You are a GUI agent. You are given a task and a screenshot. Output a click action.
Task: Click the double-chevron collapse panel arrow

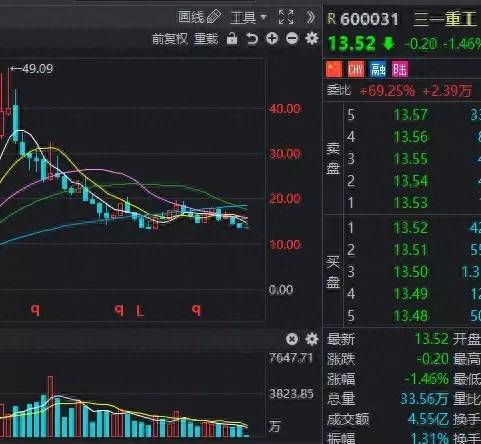pos(311,17)
